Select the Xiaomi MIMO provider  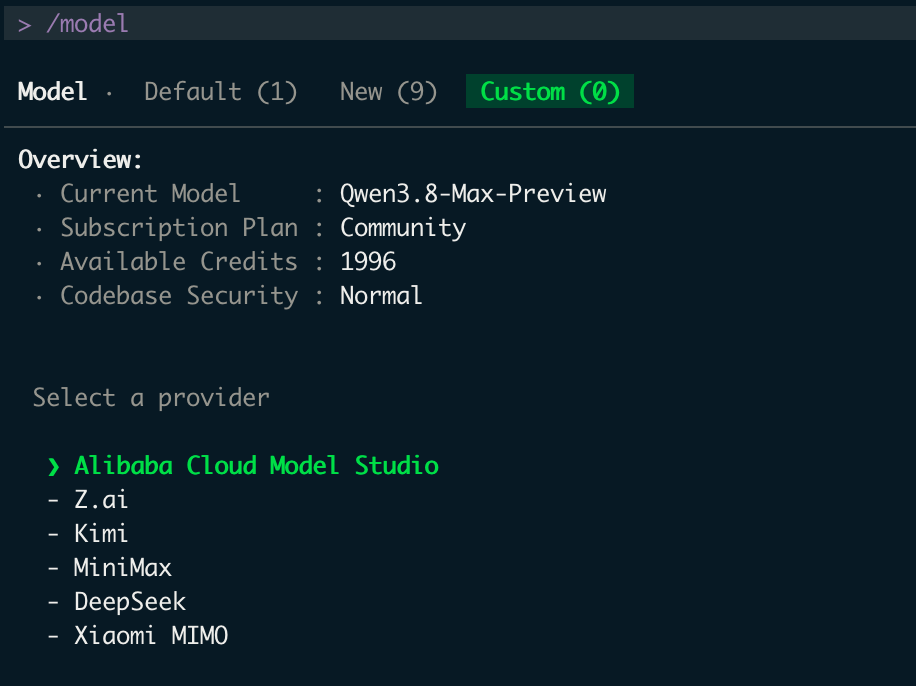click(x=151, y=636)
